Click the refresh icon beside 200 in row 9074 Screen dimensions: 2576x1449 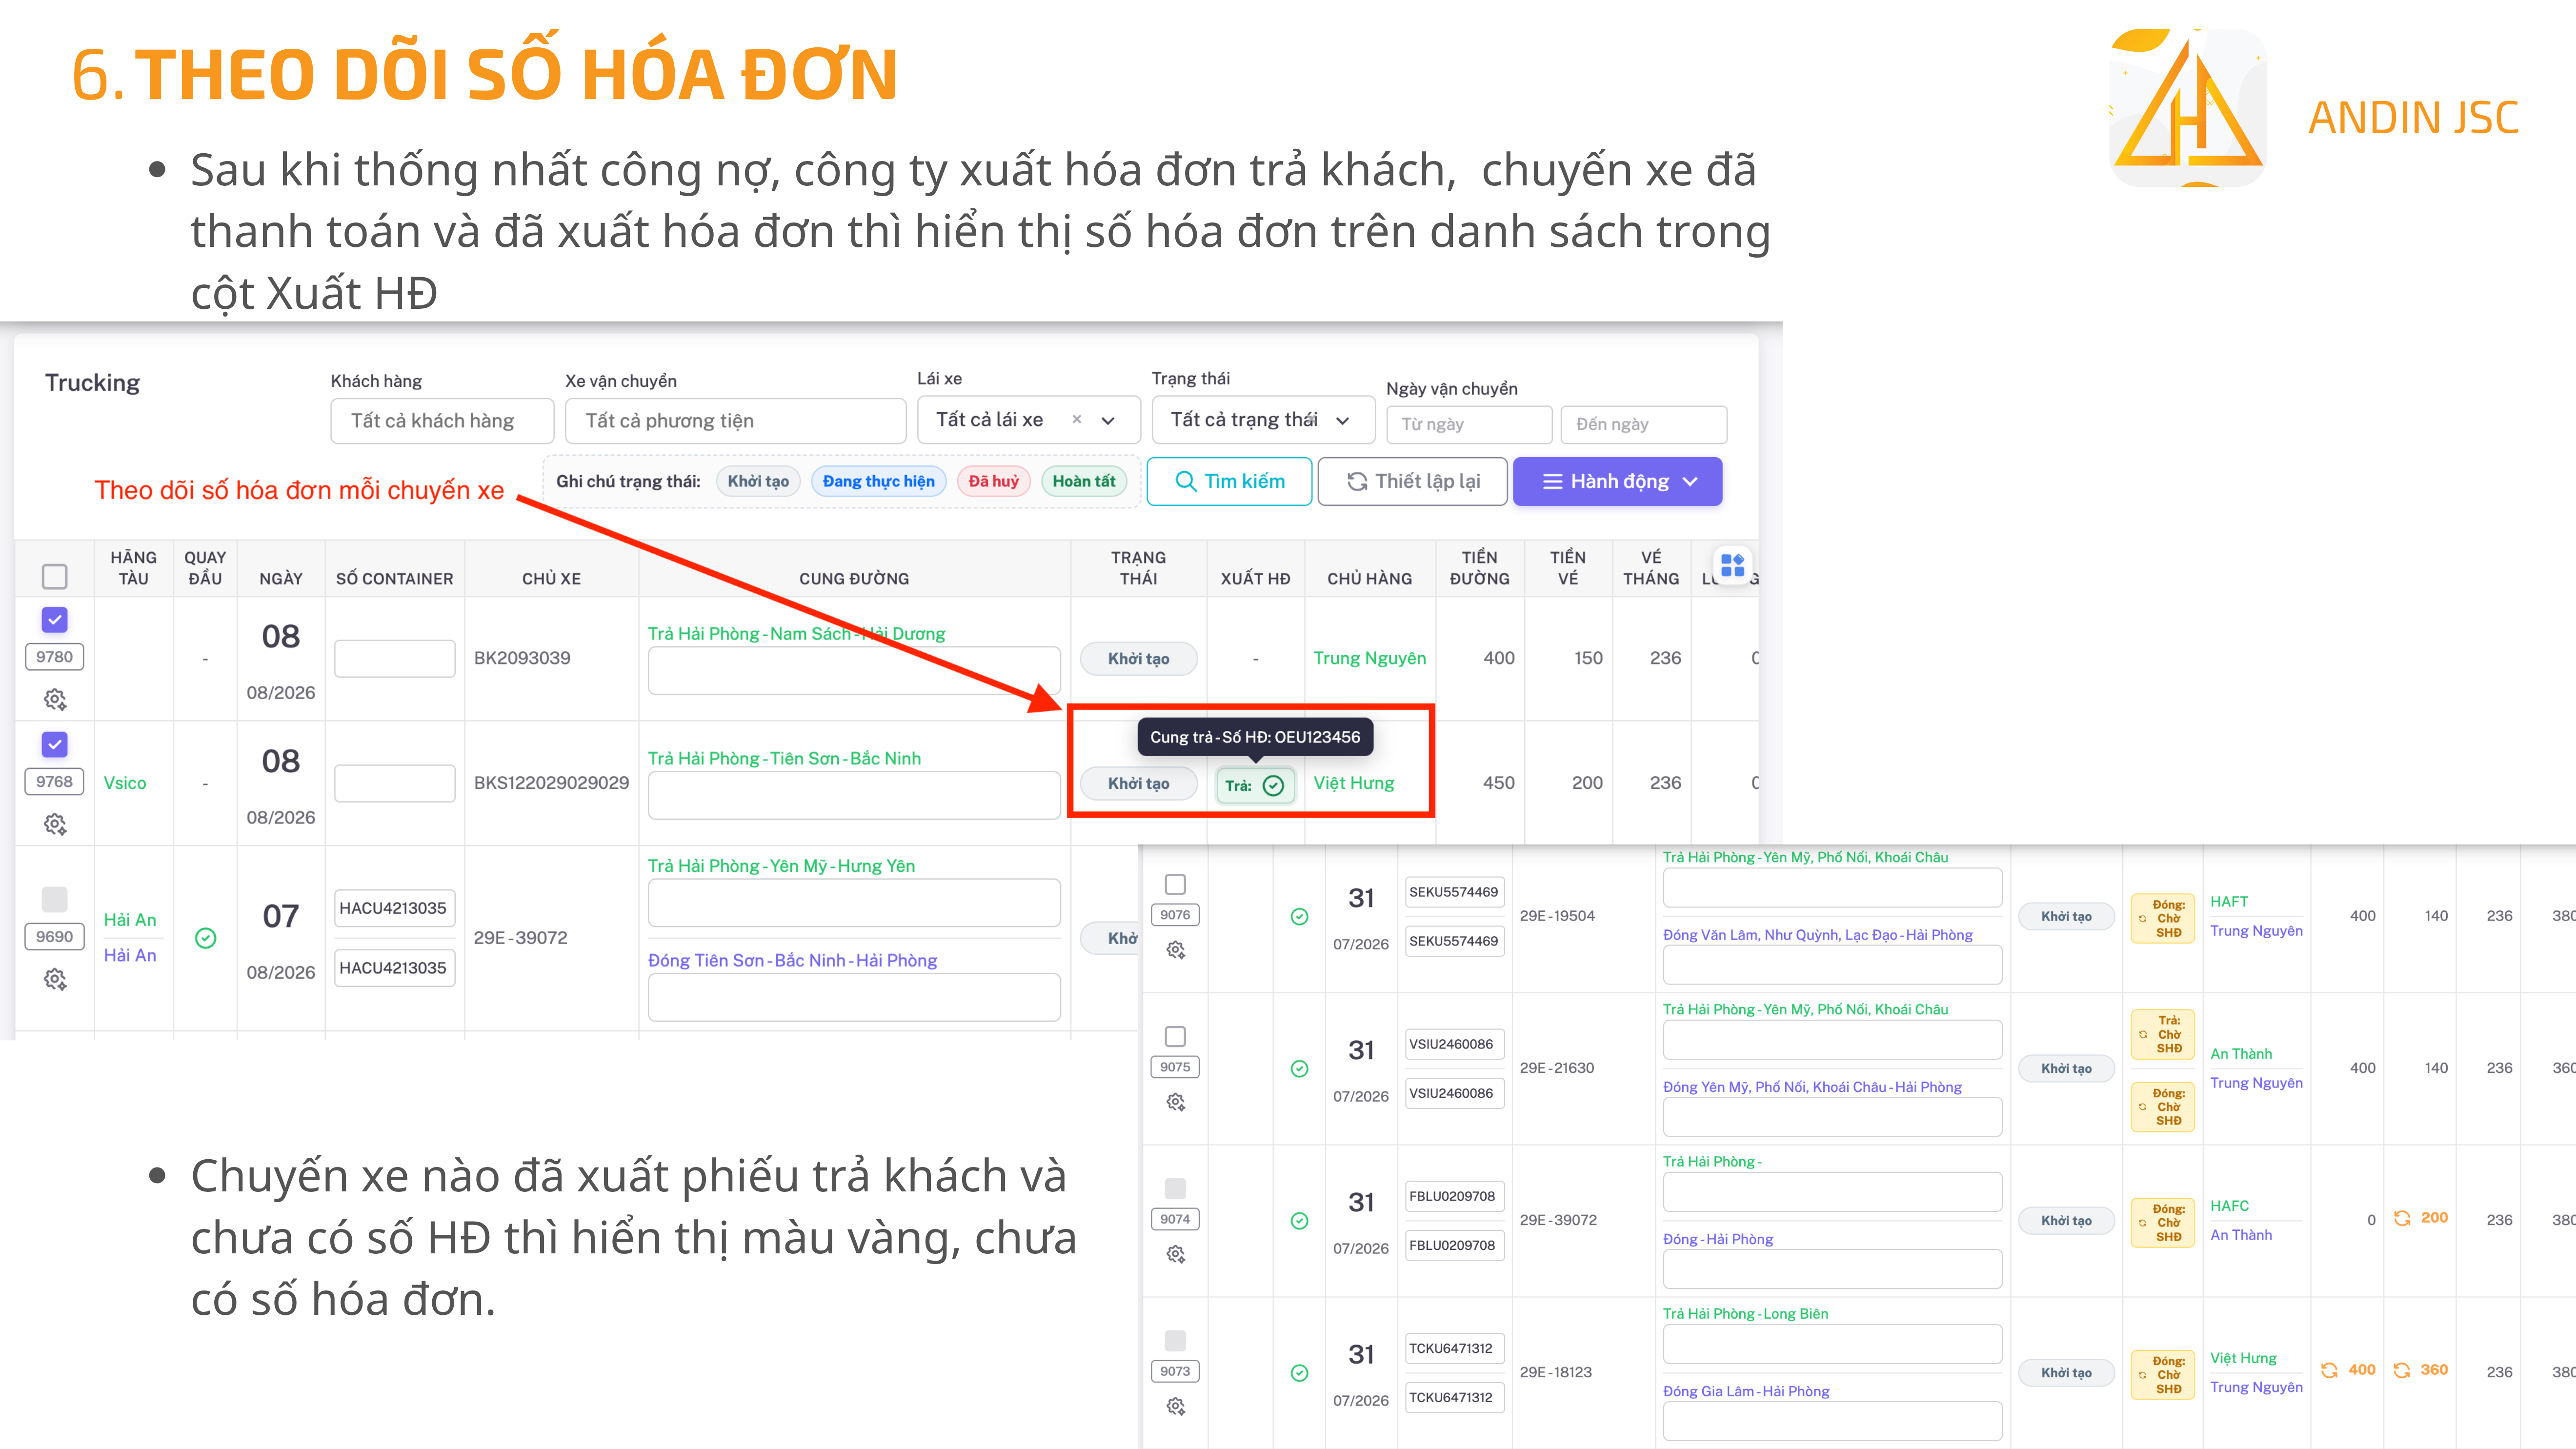point(2402,1218)
